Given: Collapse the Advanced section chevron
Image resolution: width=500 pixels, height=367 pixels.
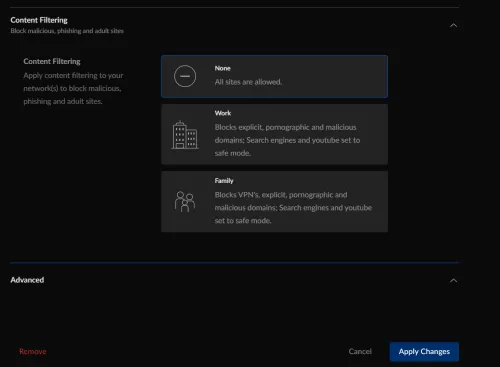Looking at the screenshot, I should tap(453, 280).
